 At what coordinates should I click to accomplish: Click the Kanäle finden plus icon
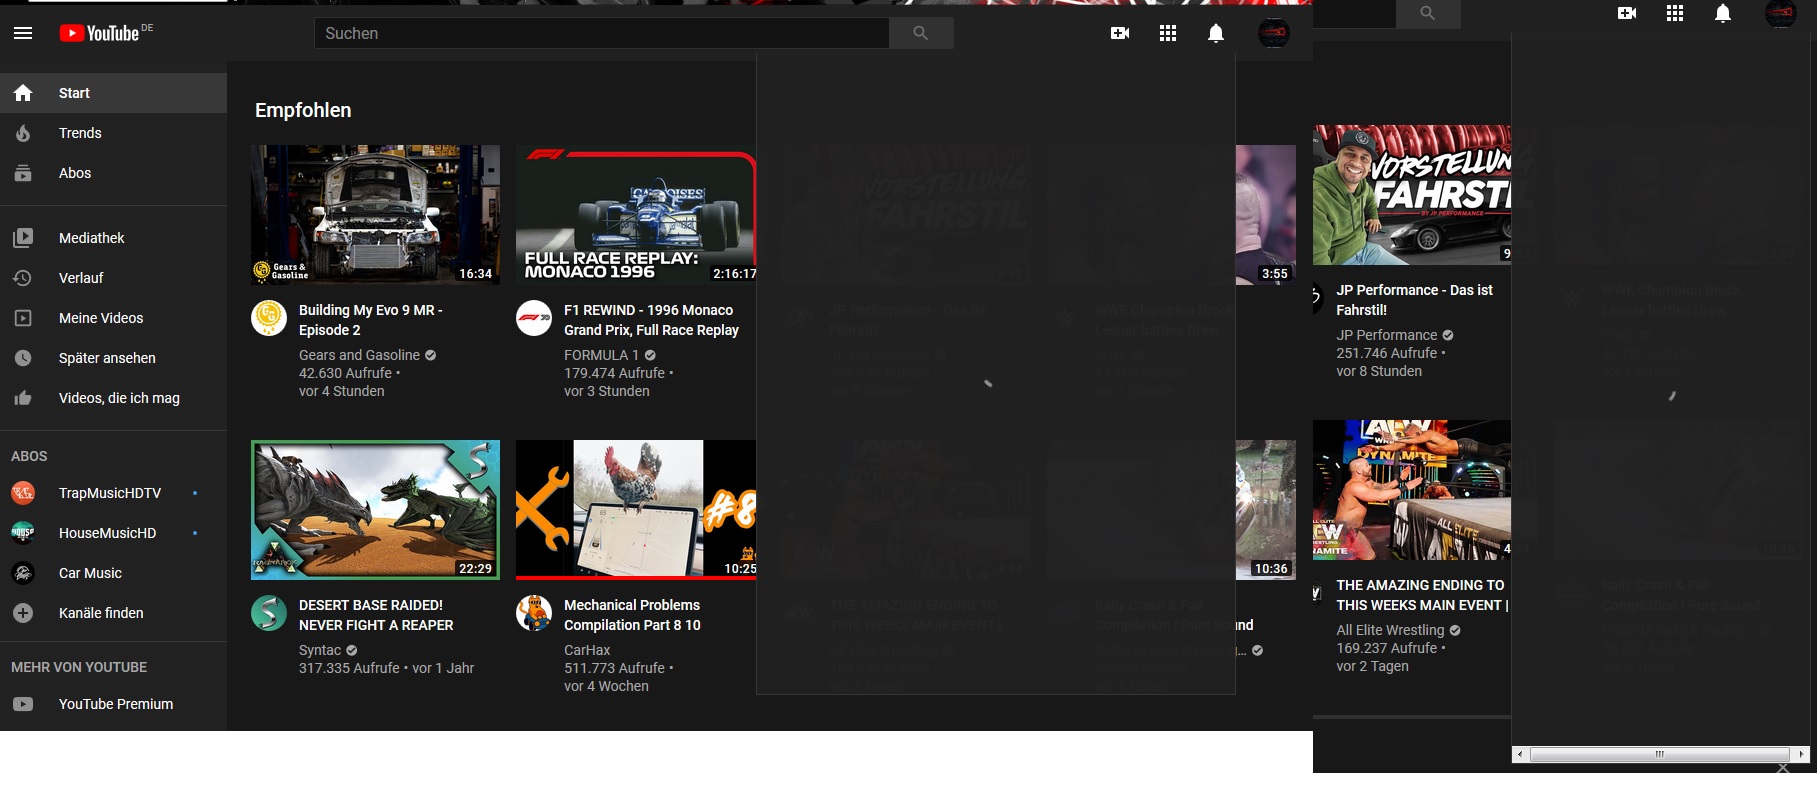23,613
